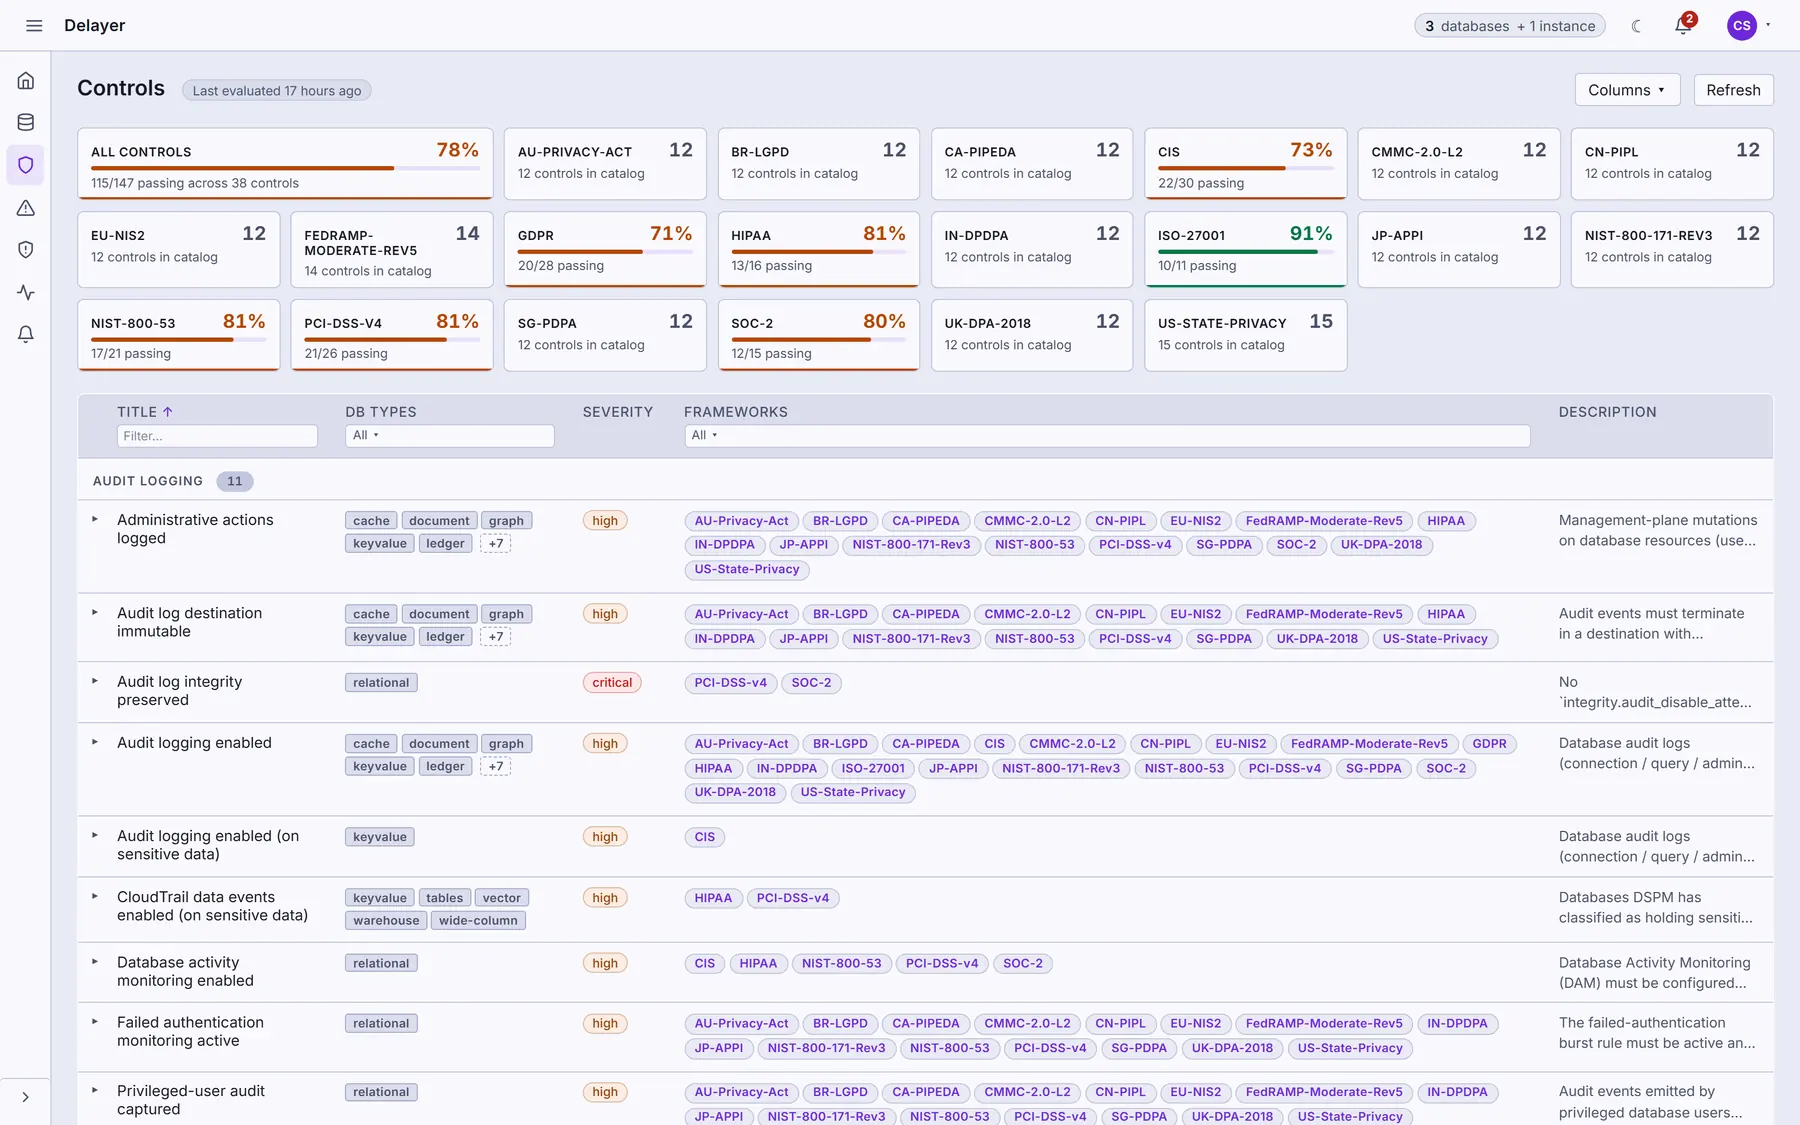The width and height of the screenshot is (1800, 1125).
Task: Select the CIS framework card
Action: 1245,164
